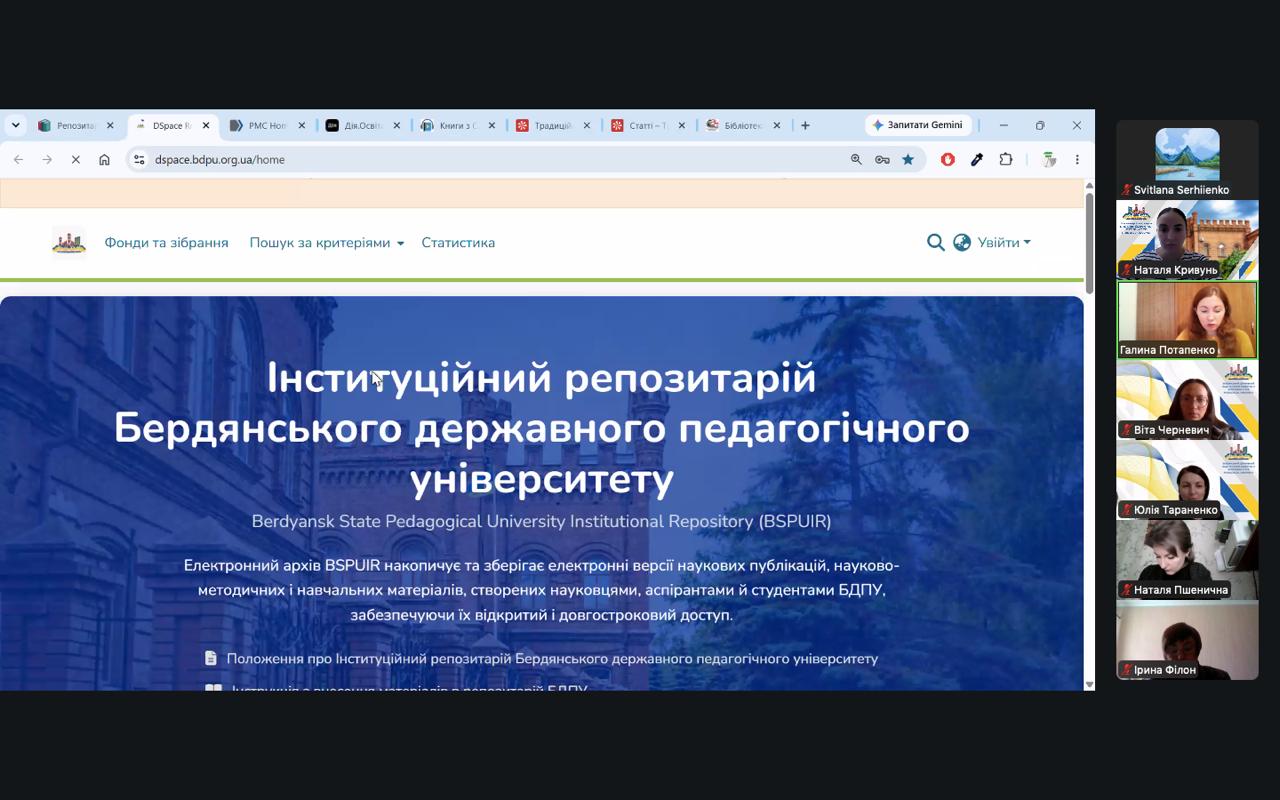Open the Extensions puzzle icon
Screen dimensions: 1280x800
[1006, 159]
